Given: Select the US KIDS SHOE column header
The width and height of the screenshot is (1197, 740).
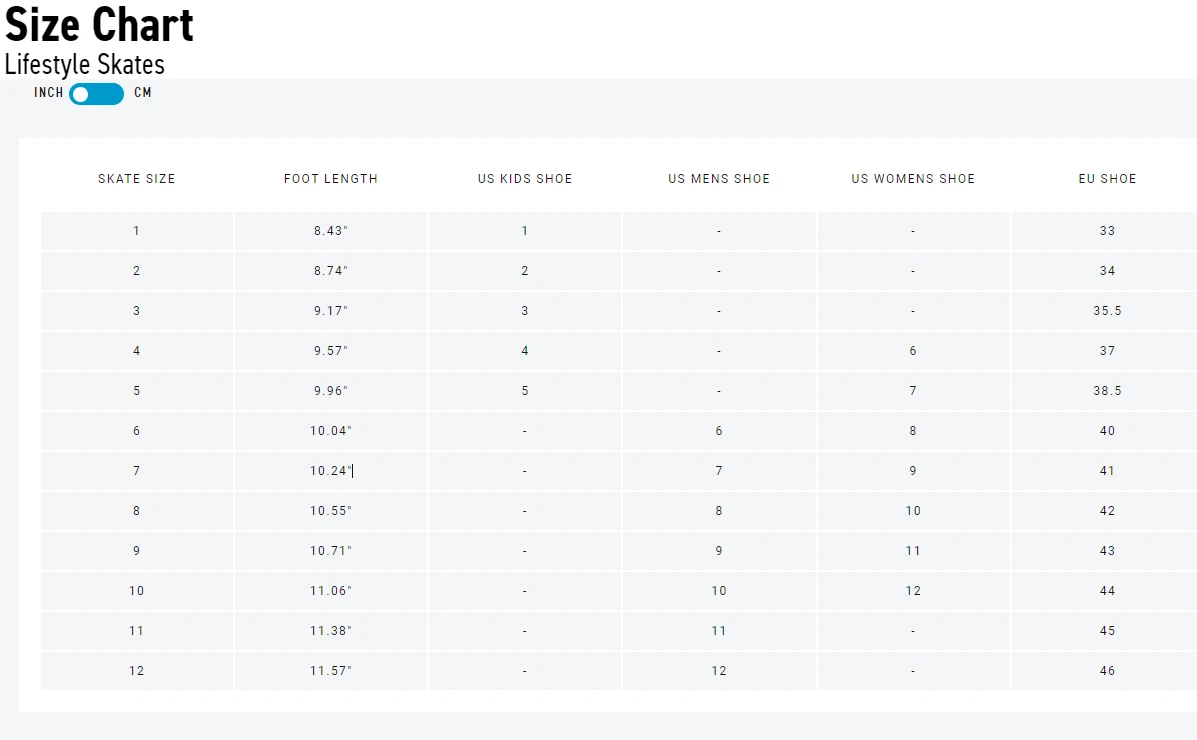Looking at the screenshot, I should coord(525,179).
